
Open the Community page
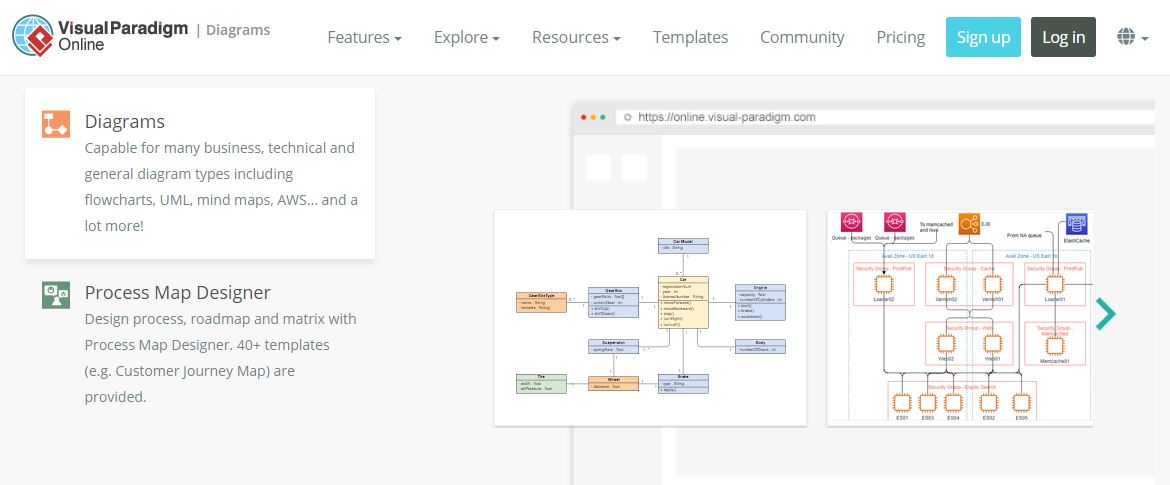[802, 37]
